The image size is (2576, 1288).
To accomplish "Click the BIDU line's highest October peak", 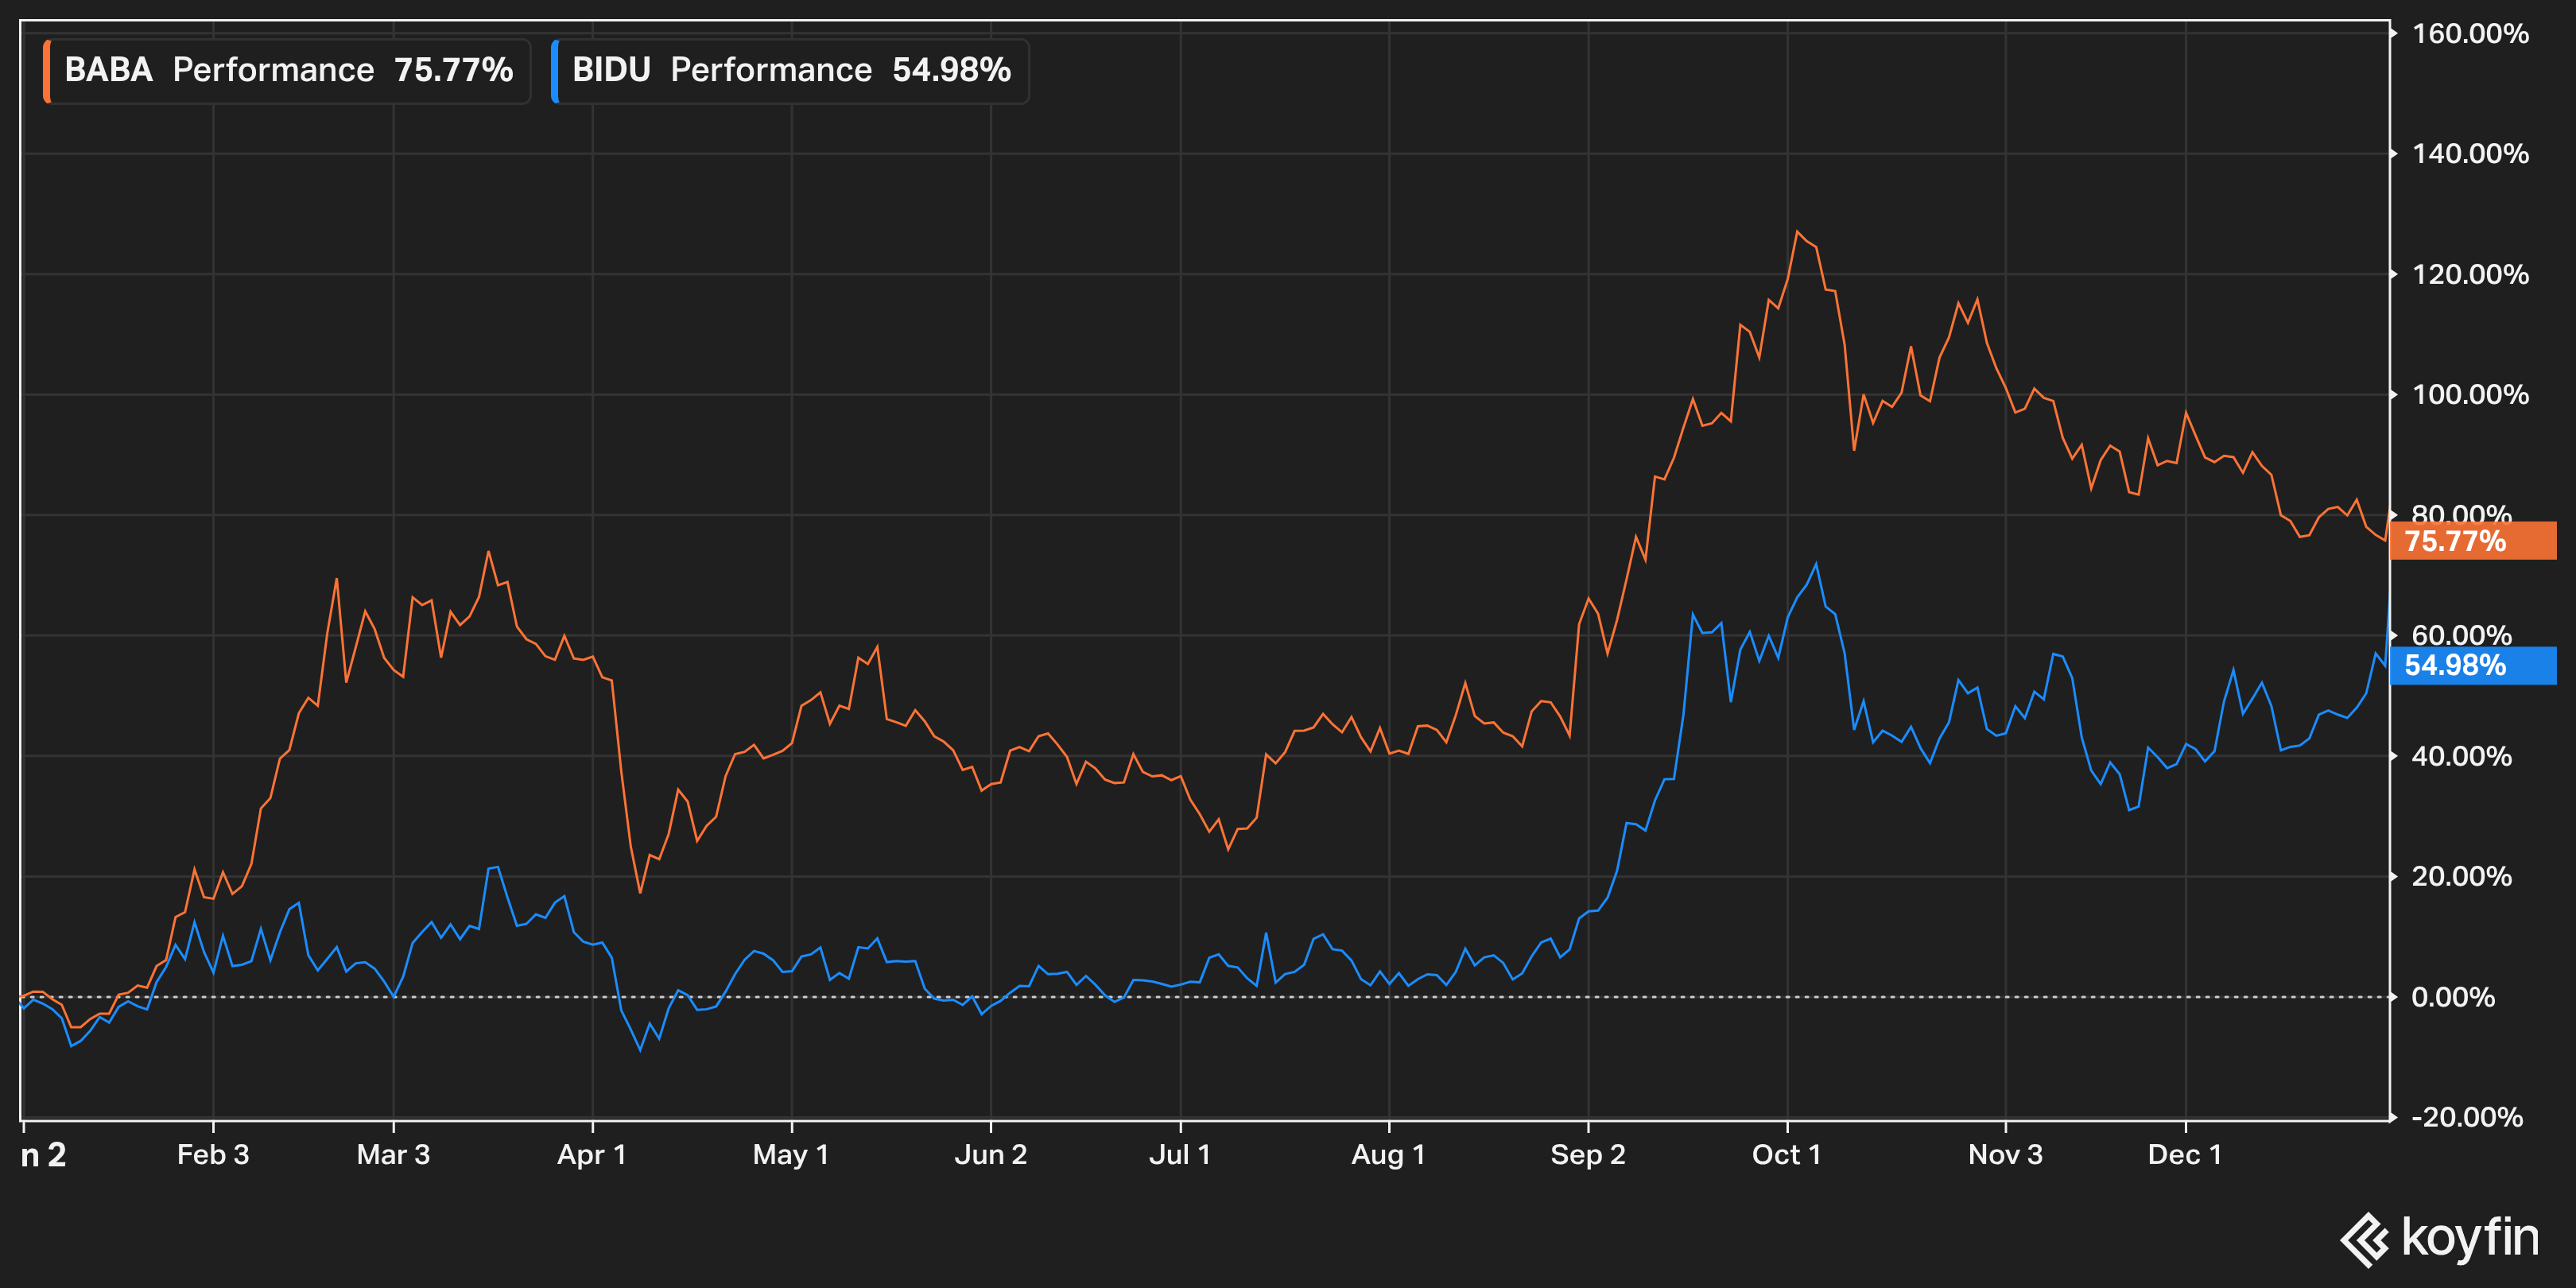I will [1816, 564].
